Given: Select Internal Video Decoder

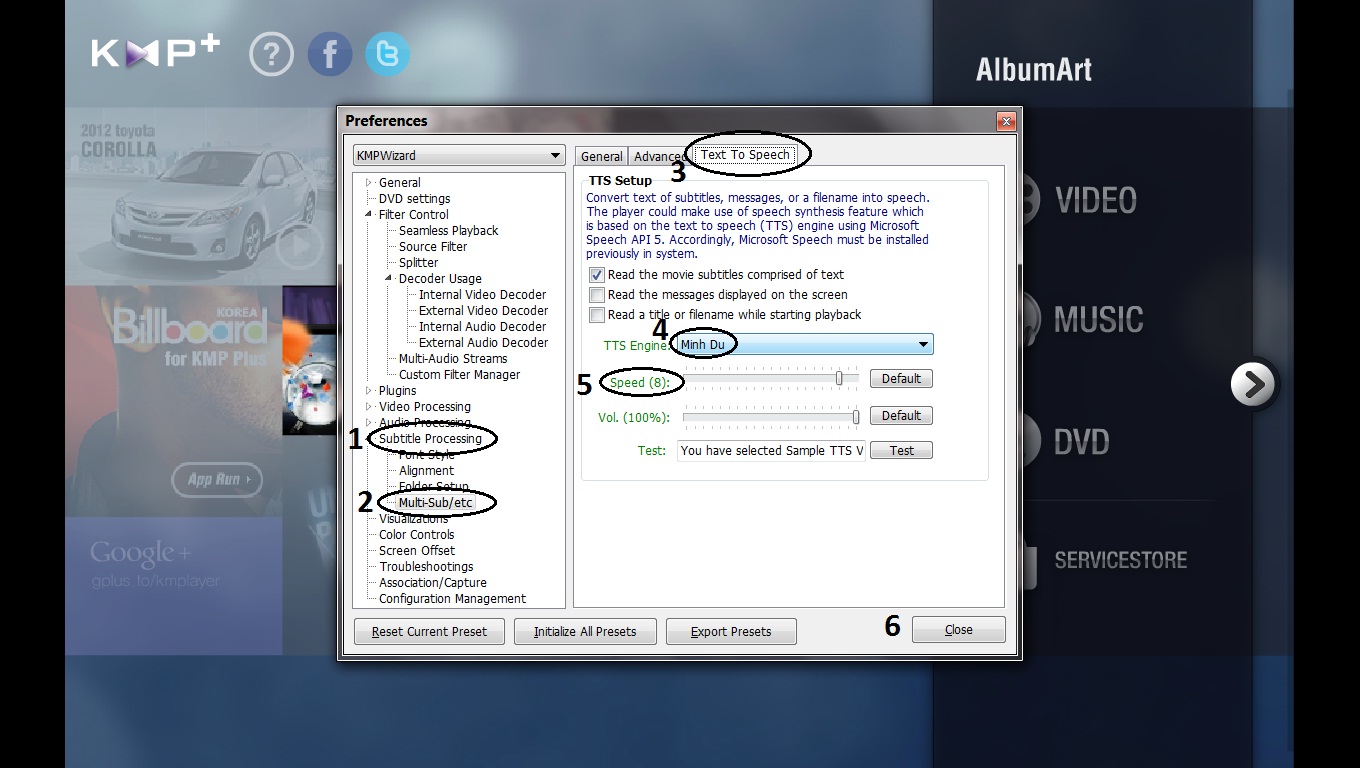Looking at the screenshot, I should pos(482,295).
